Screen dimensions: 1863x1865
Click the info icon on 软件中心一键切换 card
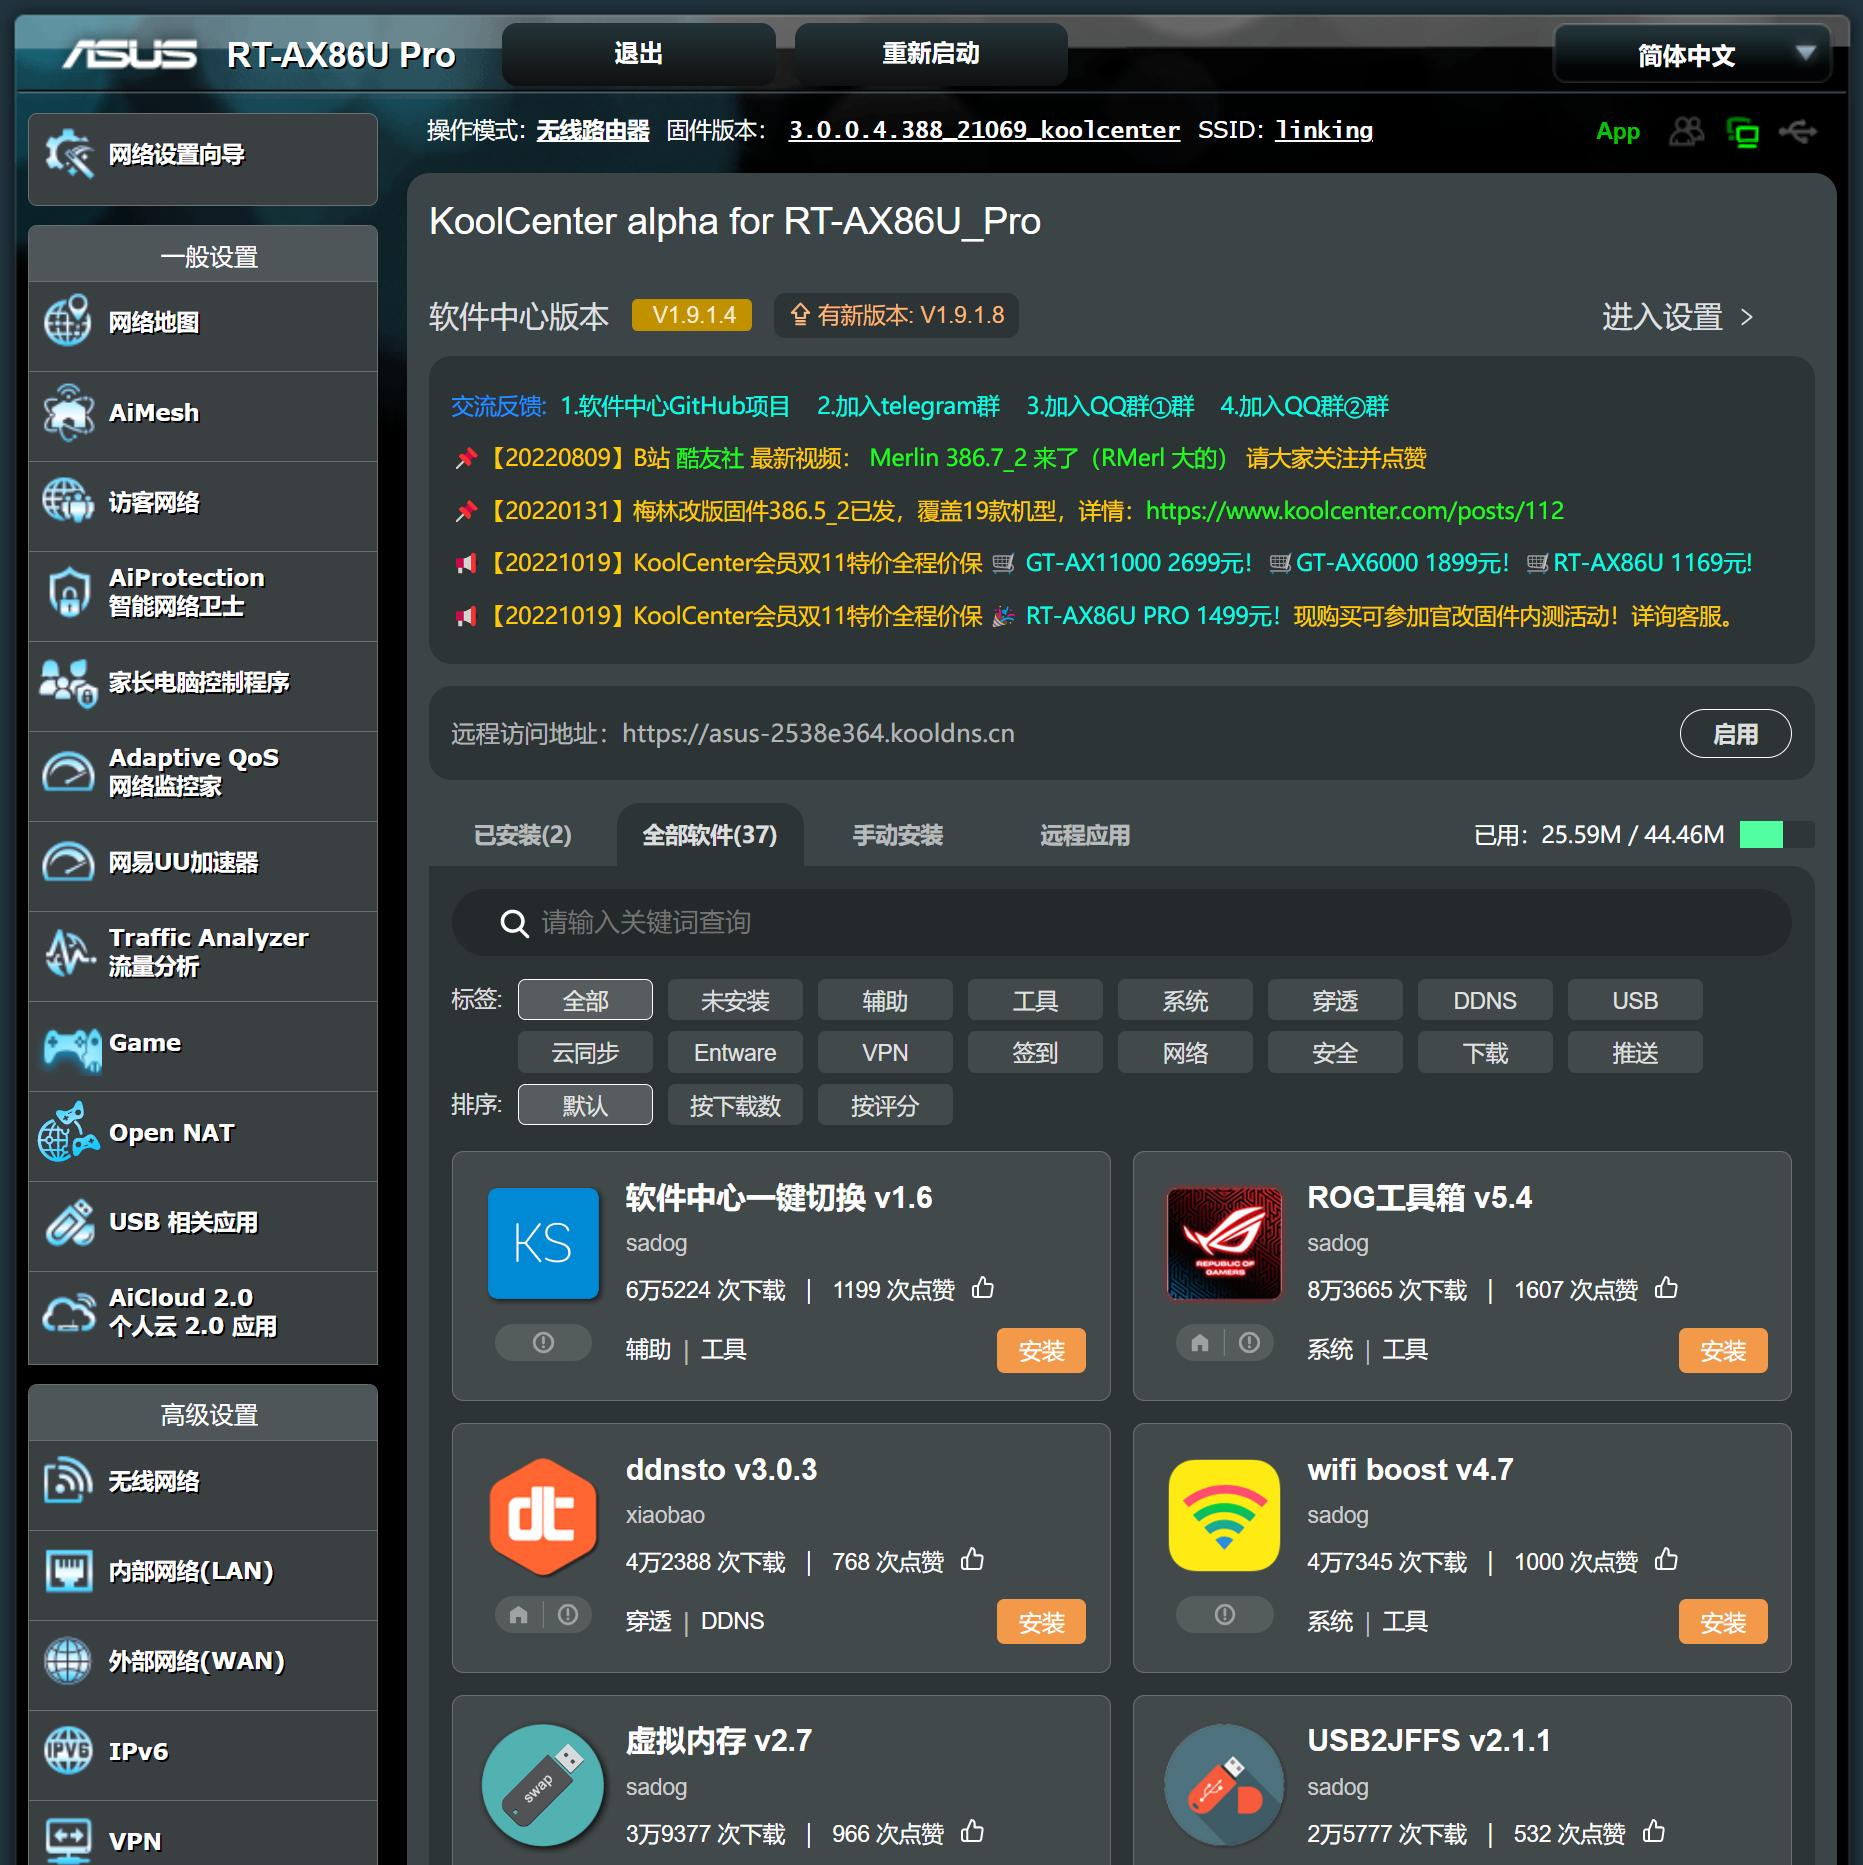(543, 1343)
